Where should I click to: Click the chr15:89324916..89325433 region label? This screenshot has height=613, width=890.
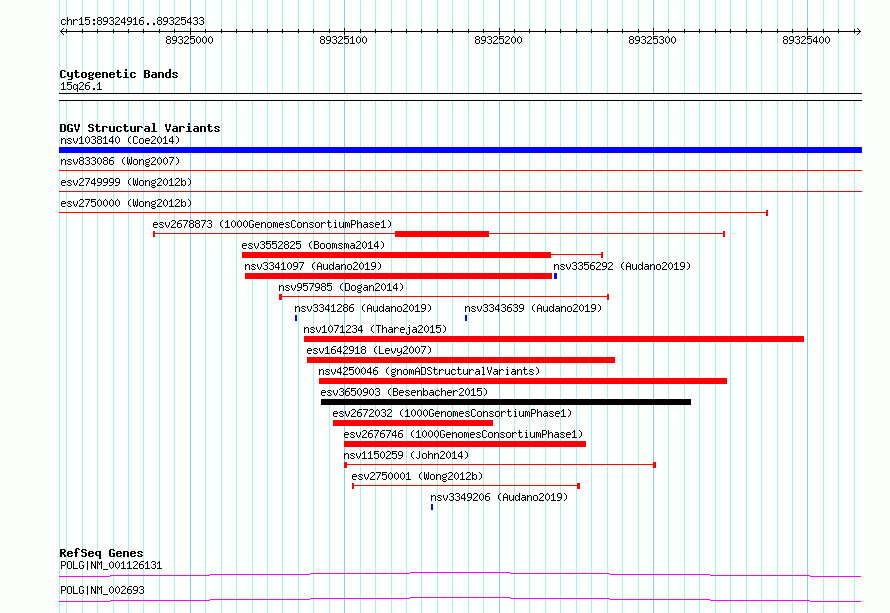[x=132, y=22]
